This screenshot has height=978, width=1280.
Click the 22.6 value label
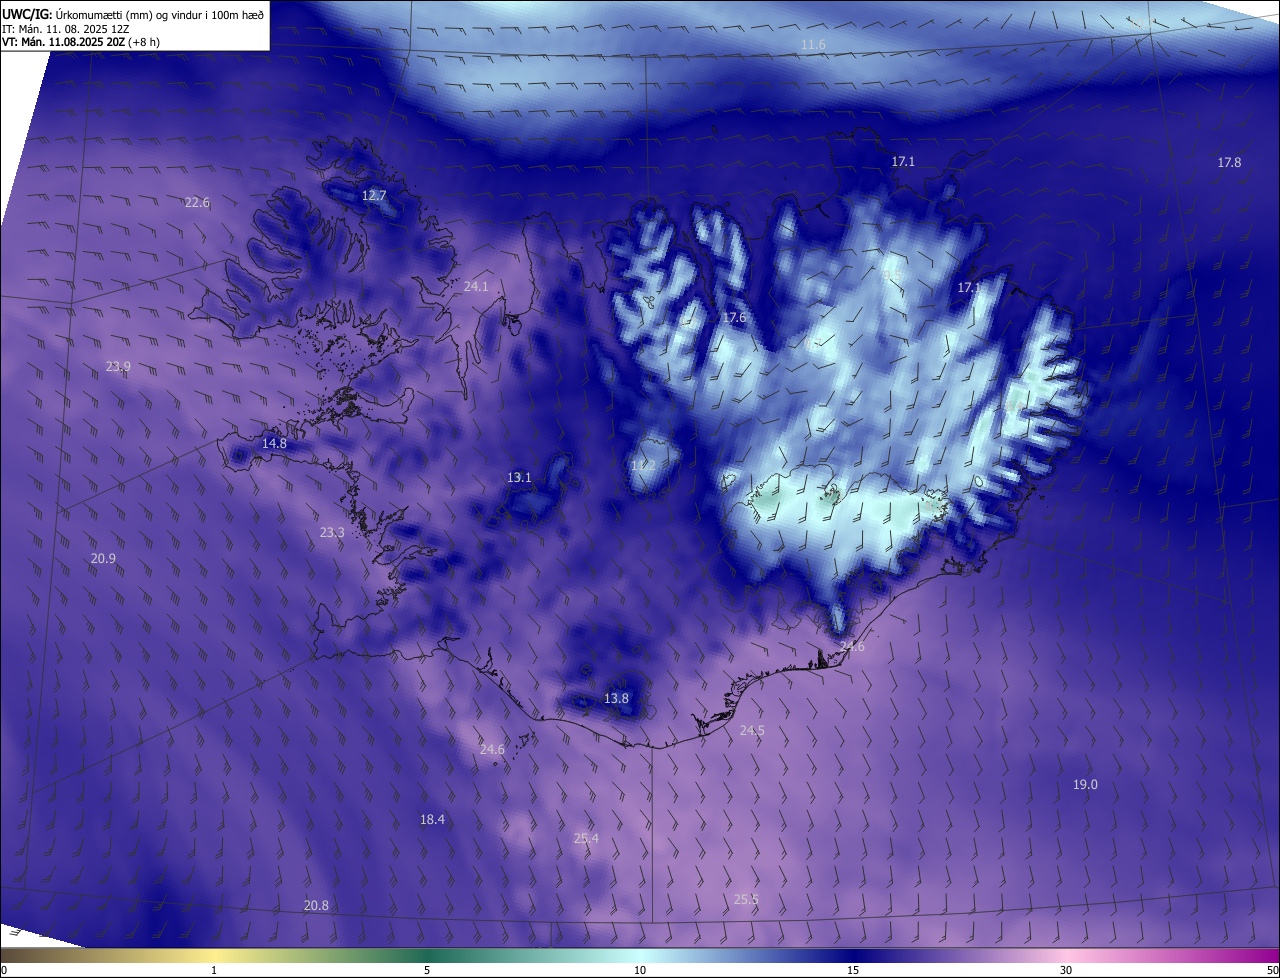coord(197,202)
